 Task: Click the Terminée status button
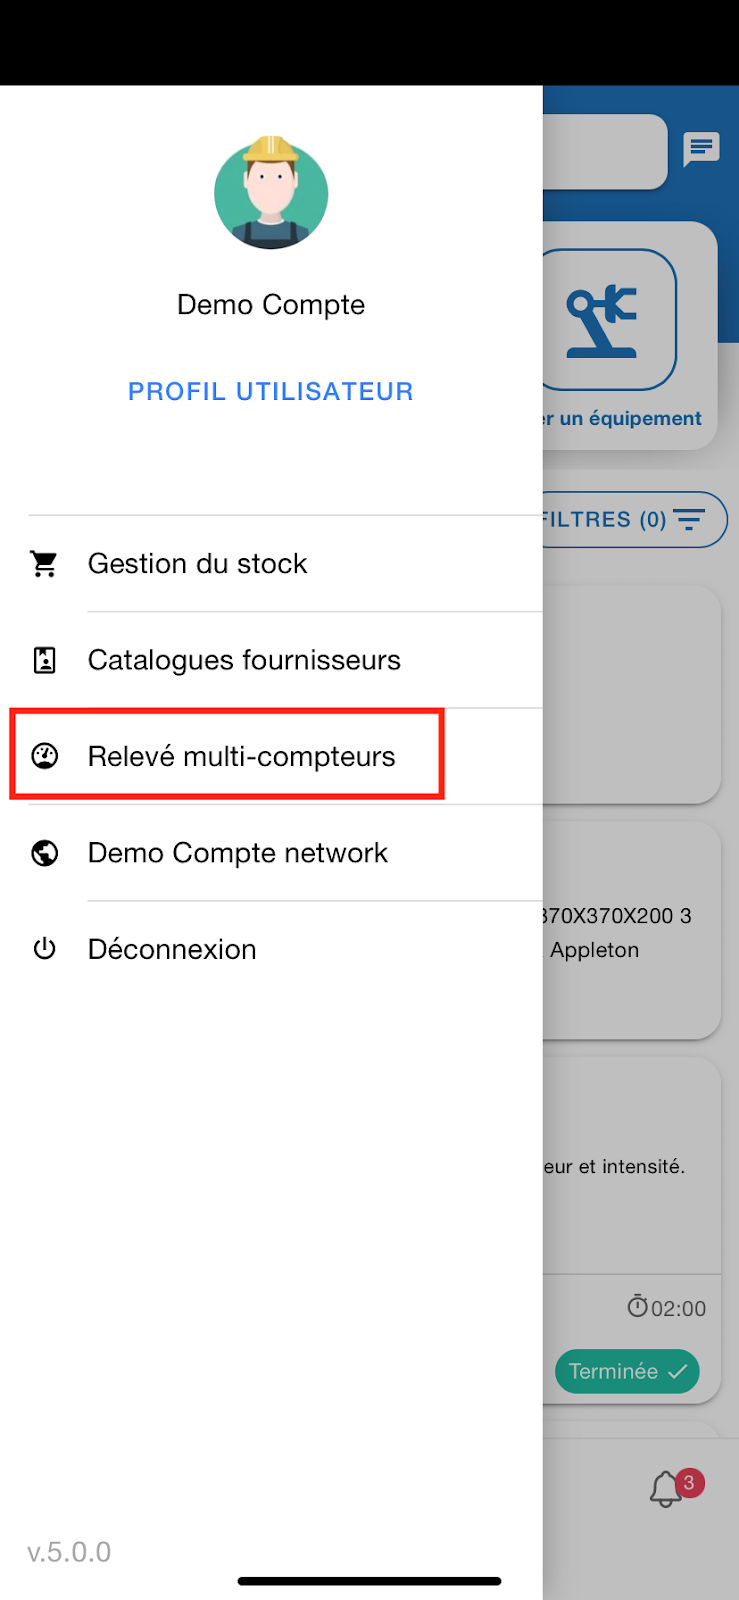(627, 1371)
